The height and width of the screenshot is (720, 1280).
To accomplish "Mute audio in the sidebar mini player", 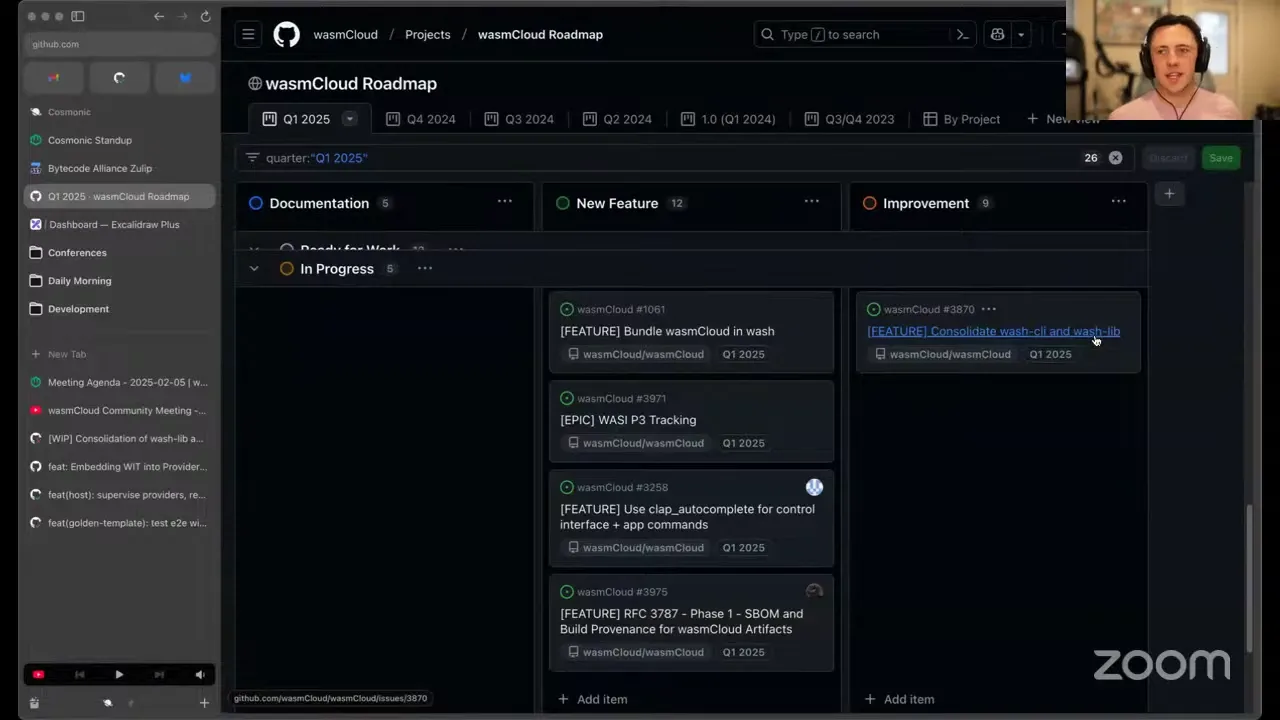I will click(200, 675).
